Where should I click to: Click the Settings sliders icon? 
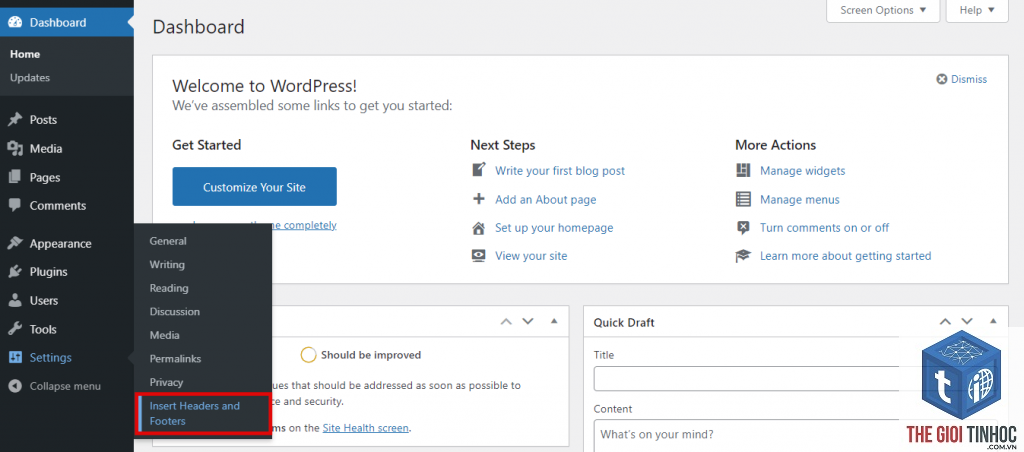click(x=15, y=357)
